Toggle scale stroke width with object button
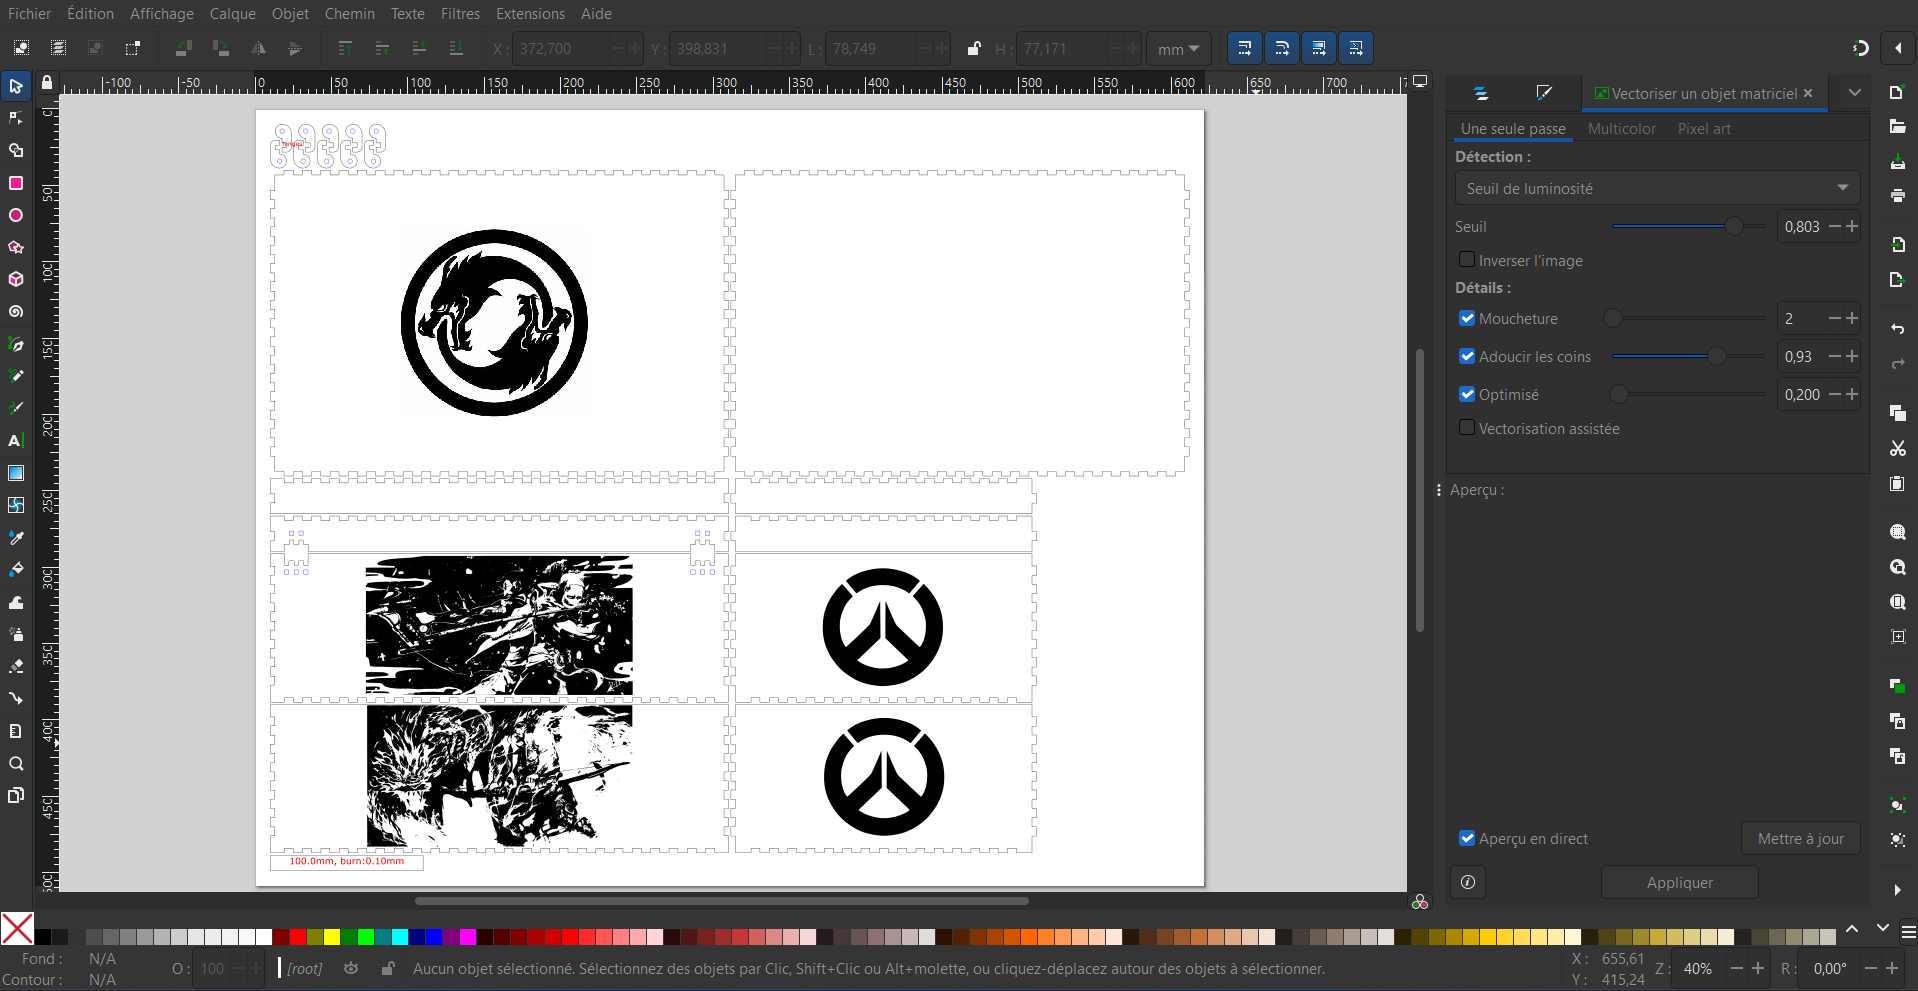 tap(1244, 48)
